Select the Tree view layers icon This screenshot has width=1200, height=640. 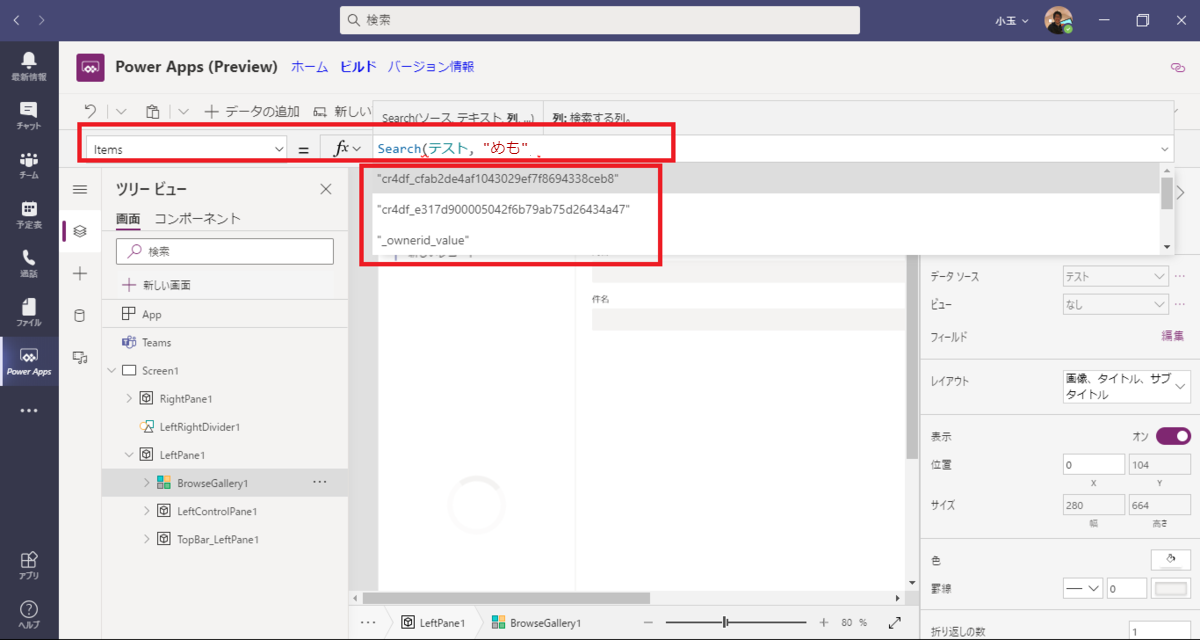tap(80, 231)
